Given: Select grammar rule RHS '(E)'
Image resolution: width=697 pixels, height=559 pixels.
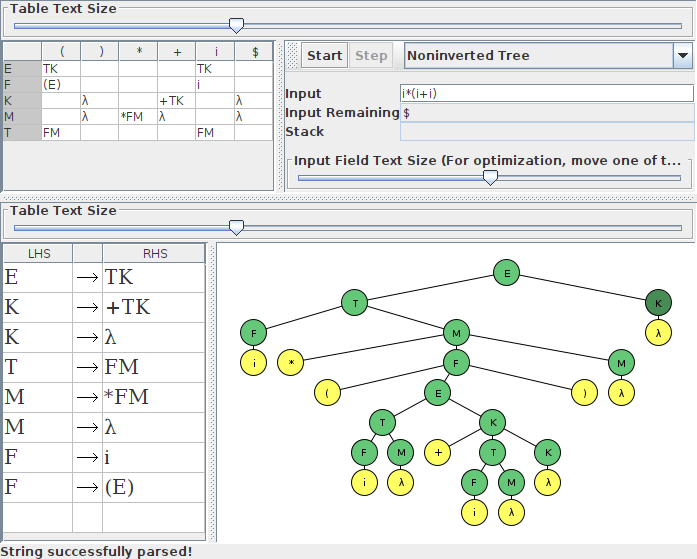Looking at the screenshot, I should tap(154, 487).
